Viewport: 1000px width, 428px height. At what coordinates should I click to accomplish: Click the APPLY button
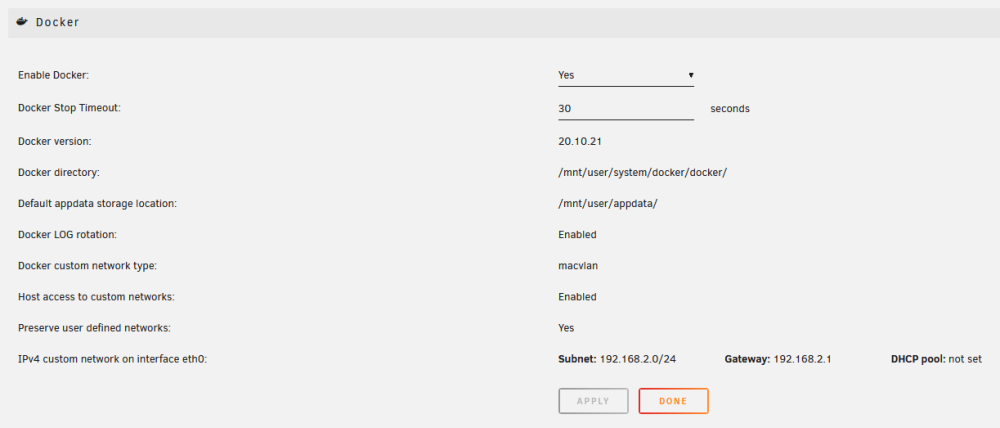pyautogui.click(x=593, y=401)
